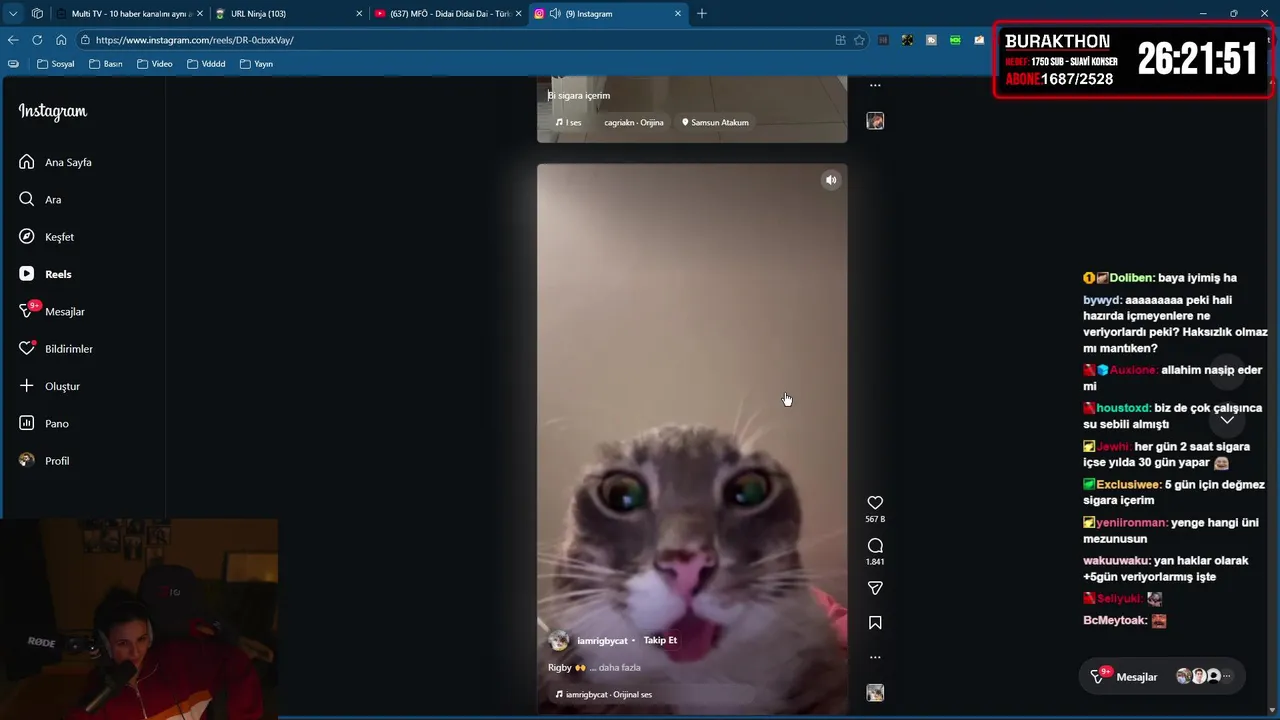Mute the Instagram tab audio icon
This screenshot has height=720, width=1280.
(555, 14)
